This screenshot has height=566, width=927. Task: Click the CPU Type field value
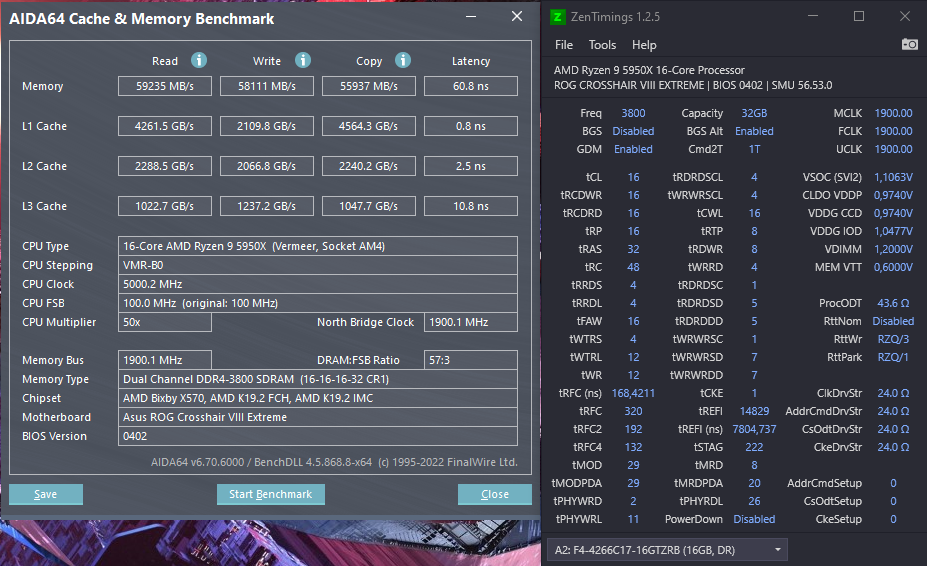318,246
